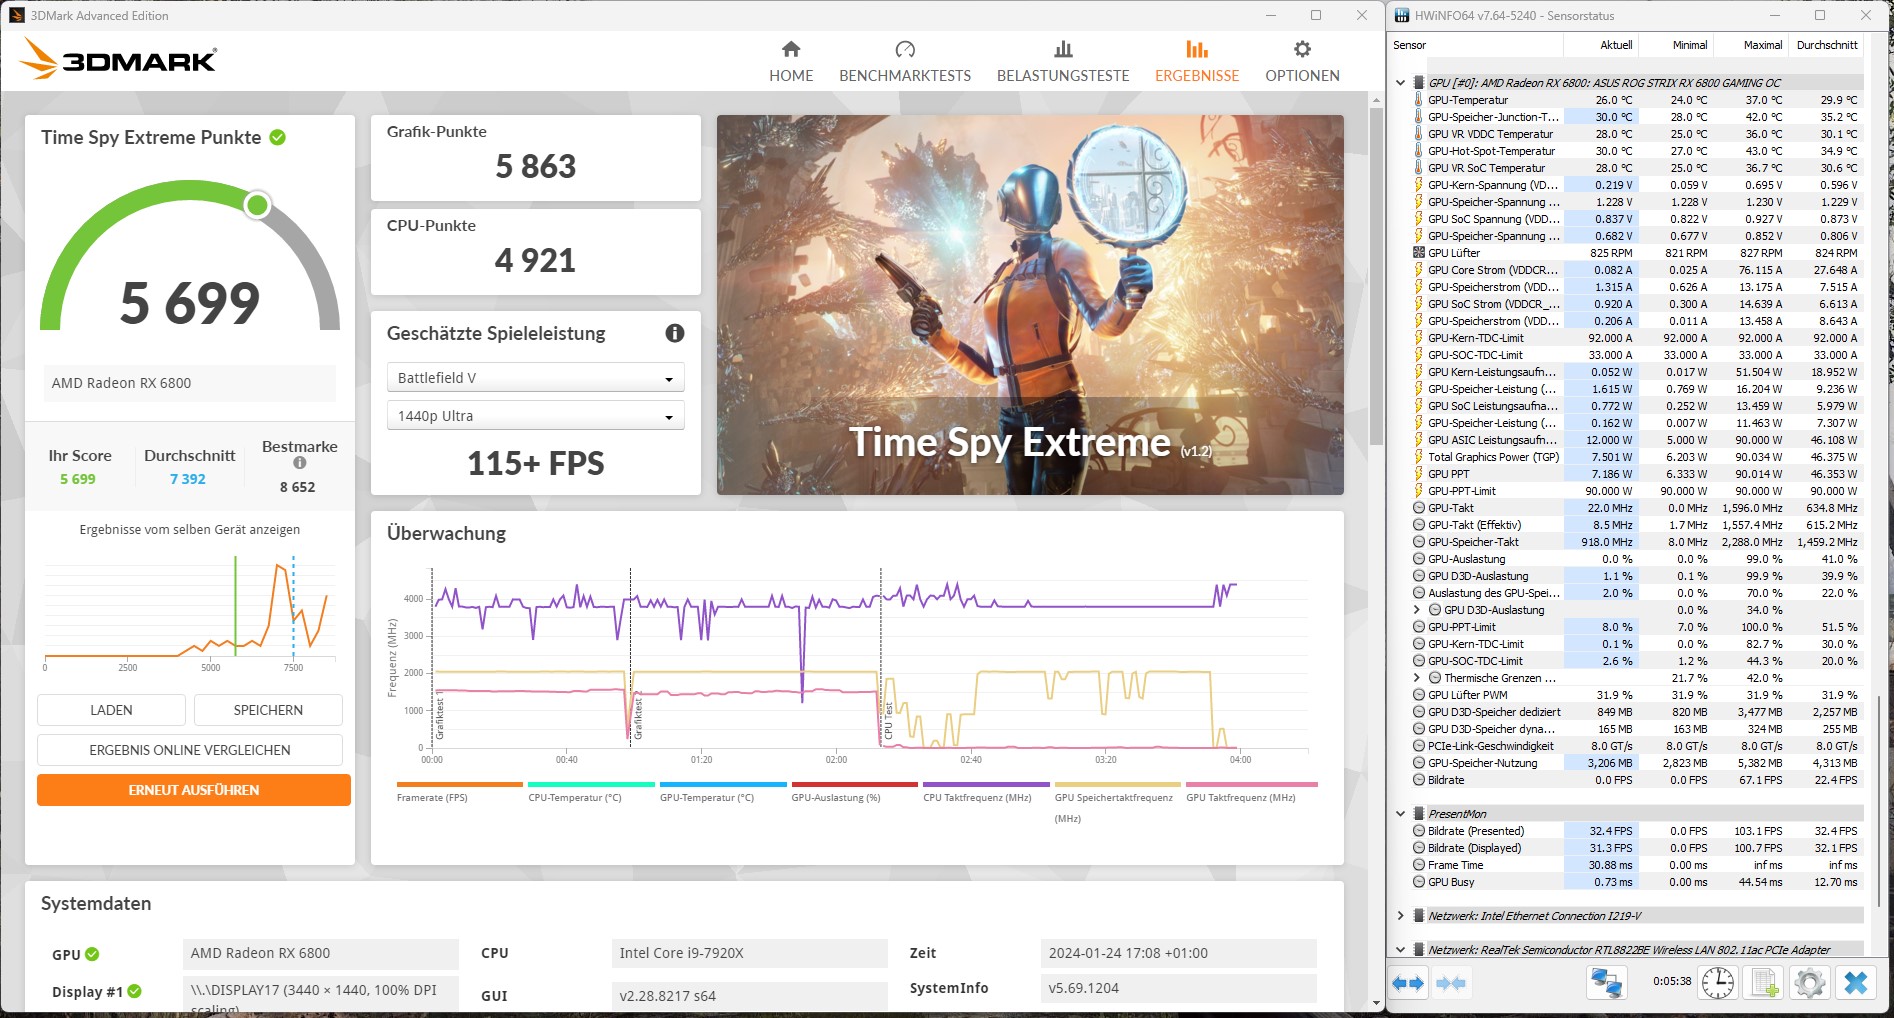Click HWiNFO expand-columns arrows icon
The width and height of the screenshot is (1894, 1018).
pyautogui.click(x=1408, y=983)
